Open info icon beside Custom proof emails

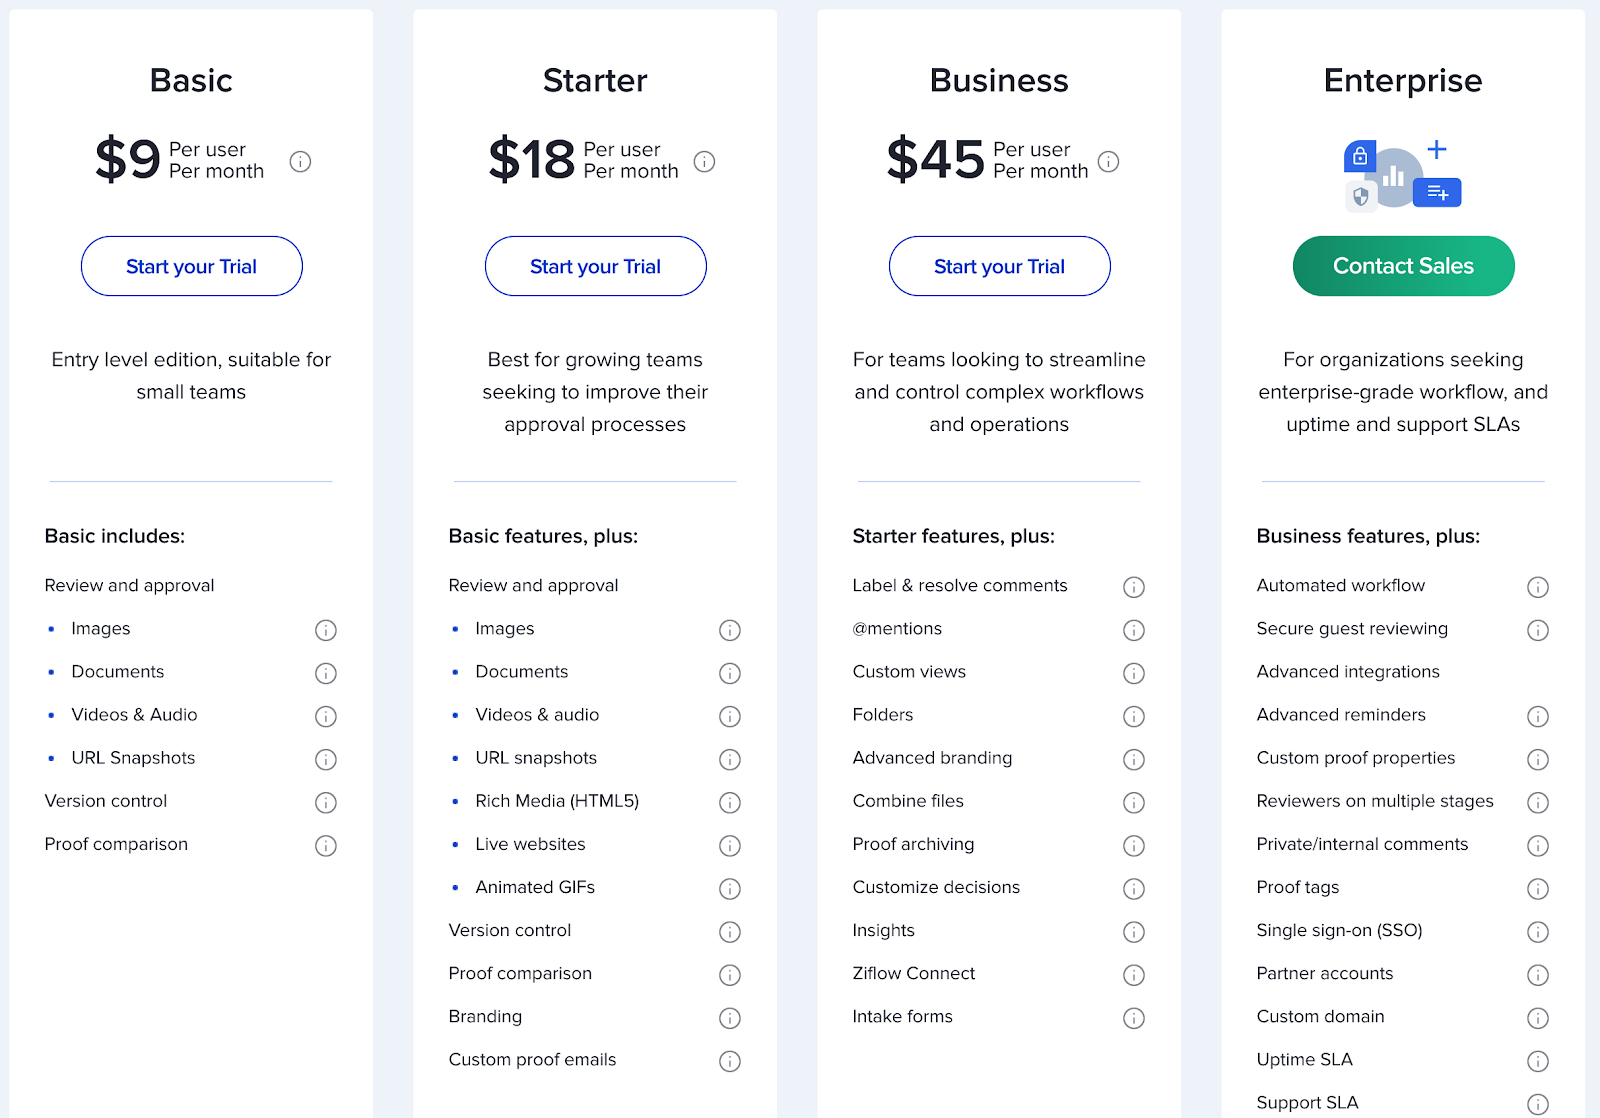(729, 1061)
